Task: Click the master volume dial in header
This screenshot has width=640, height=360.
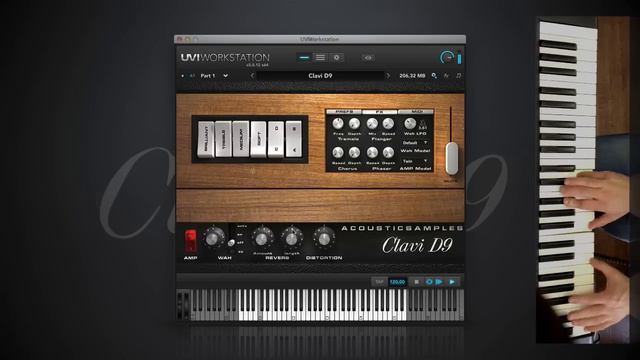Action: (x=447, y=58)
